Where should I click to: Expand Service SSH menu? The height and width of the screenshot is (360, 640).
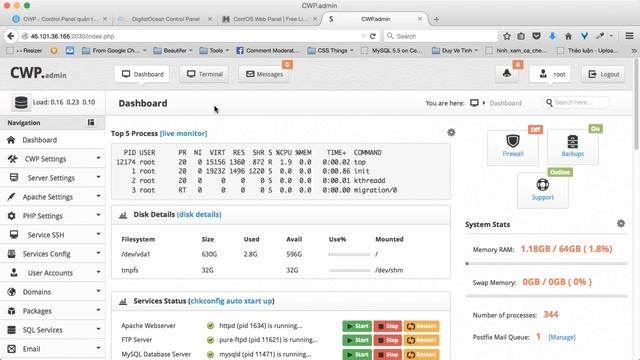click(53, 235)
